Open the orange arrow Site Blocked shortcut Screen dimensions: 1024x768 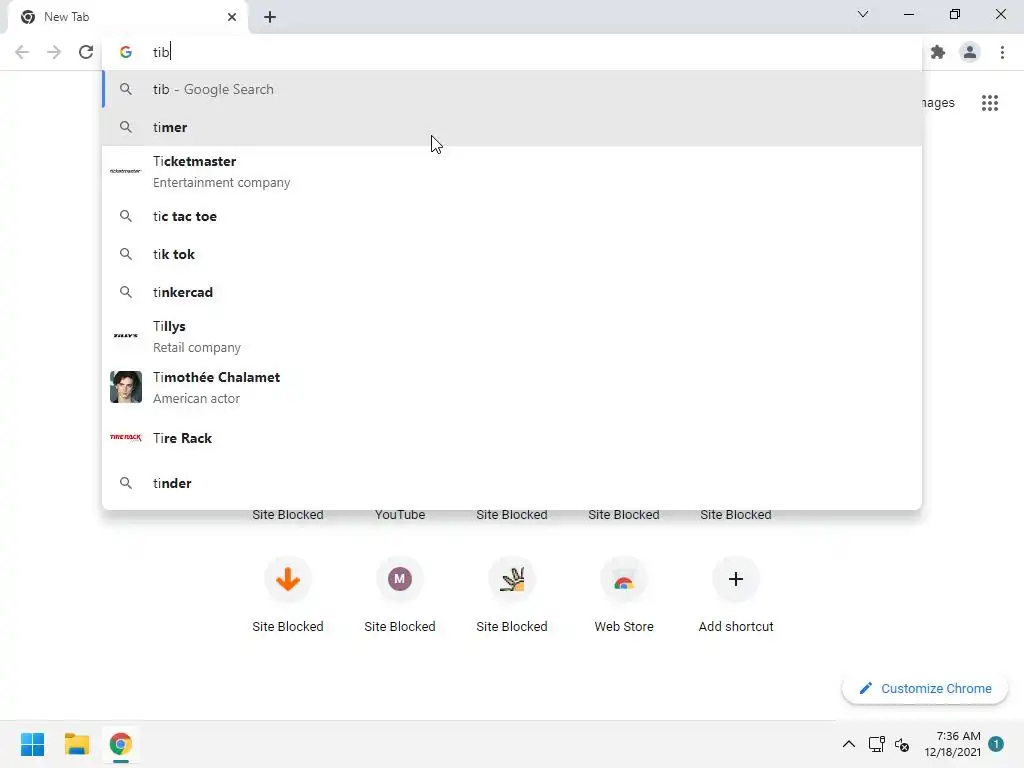point(287,596)
